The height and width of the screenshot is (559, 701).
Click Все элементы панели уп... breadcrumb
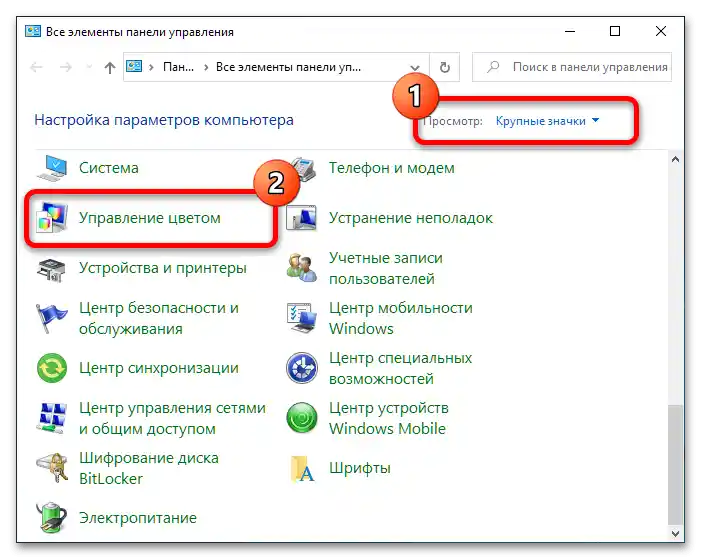coord(288,67)
